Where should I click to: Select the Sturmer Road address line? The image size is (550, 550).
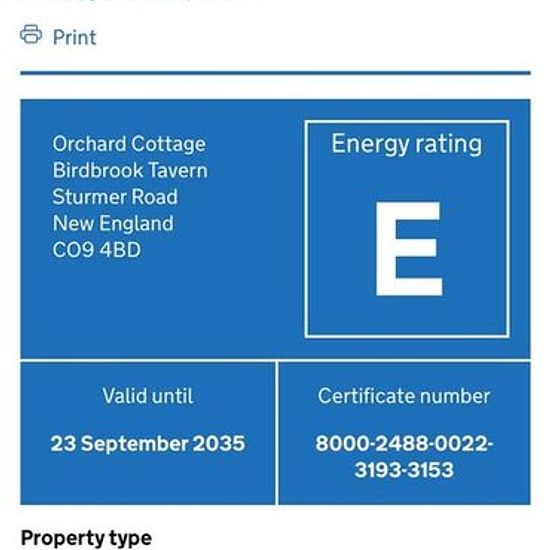tap(115, 197)
